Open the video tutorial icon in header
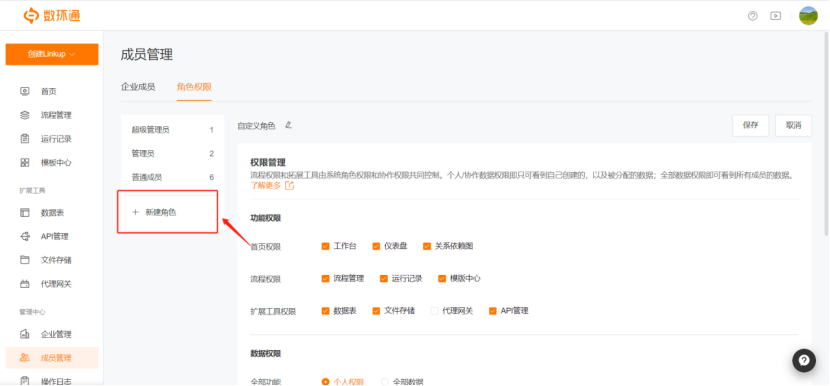 point(775,16)
